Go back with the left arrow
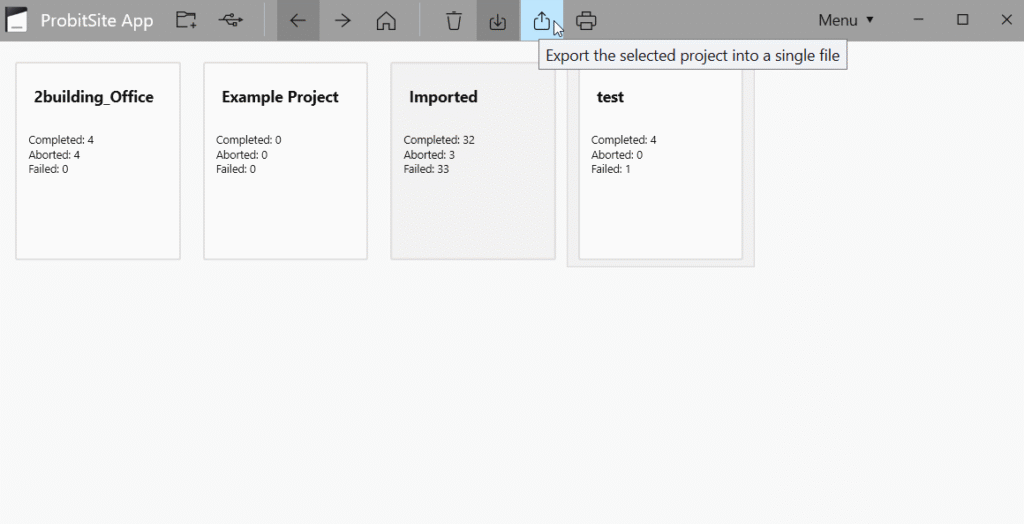1024x524 pixels. click(x=298, y=20)
